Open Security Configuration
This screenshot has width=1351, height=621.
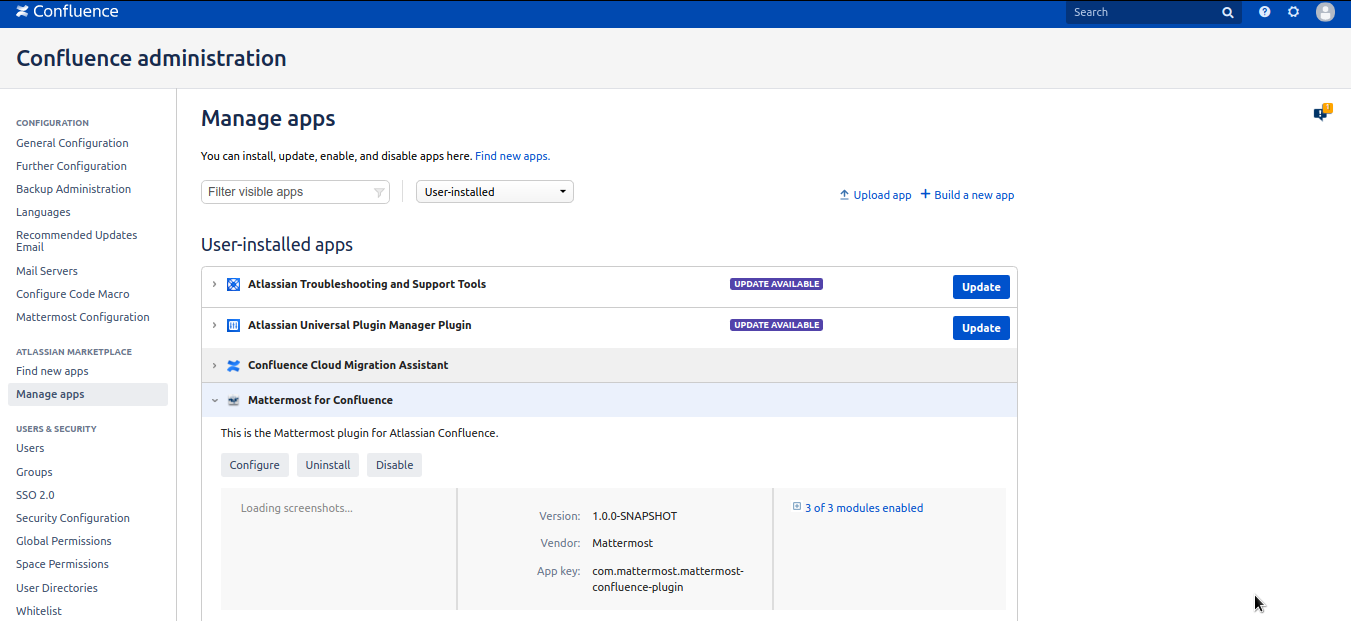[73, 518]
